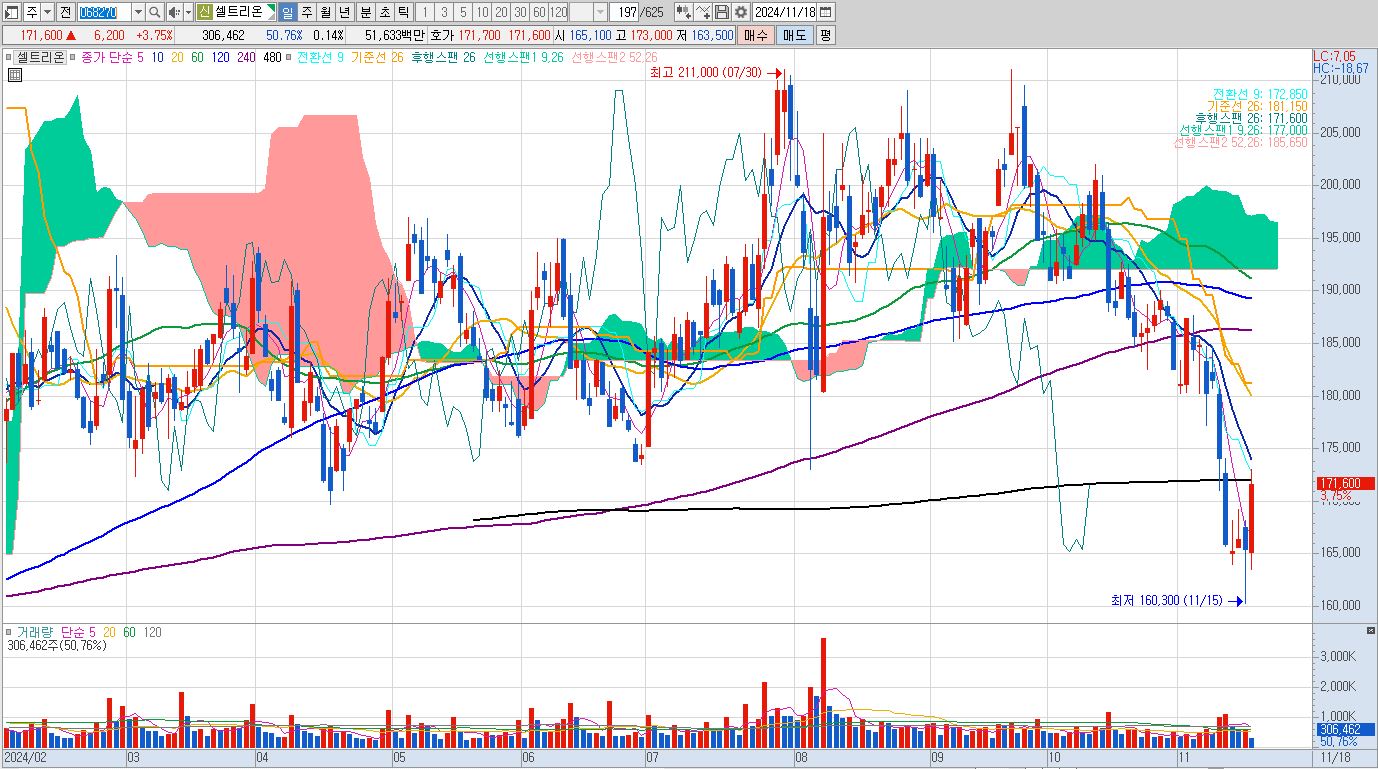The height and width of the screenshot is (769, 1378).
Task: Click the 매도 sell button
Action: click(x=795, y=35)
